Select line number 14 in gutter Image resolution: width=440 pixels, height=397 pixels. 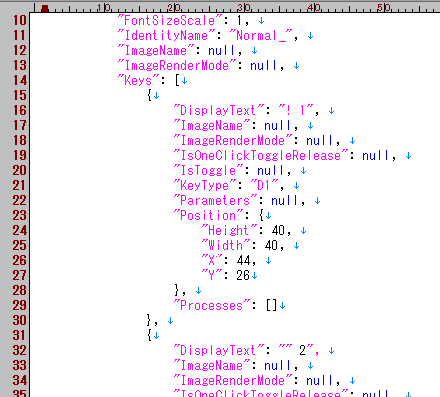[20, 80]
